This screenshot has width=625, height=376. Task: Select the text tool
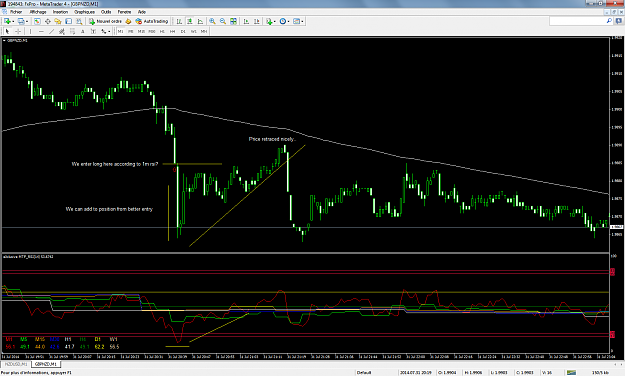click(83, 31)
